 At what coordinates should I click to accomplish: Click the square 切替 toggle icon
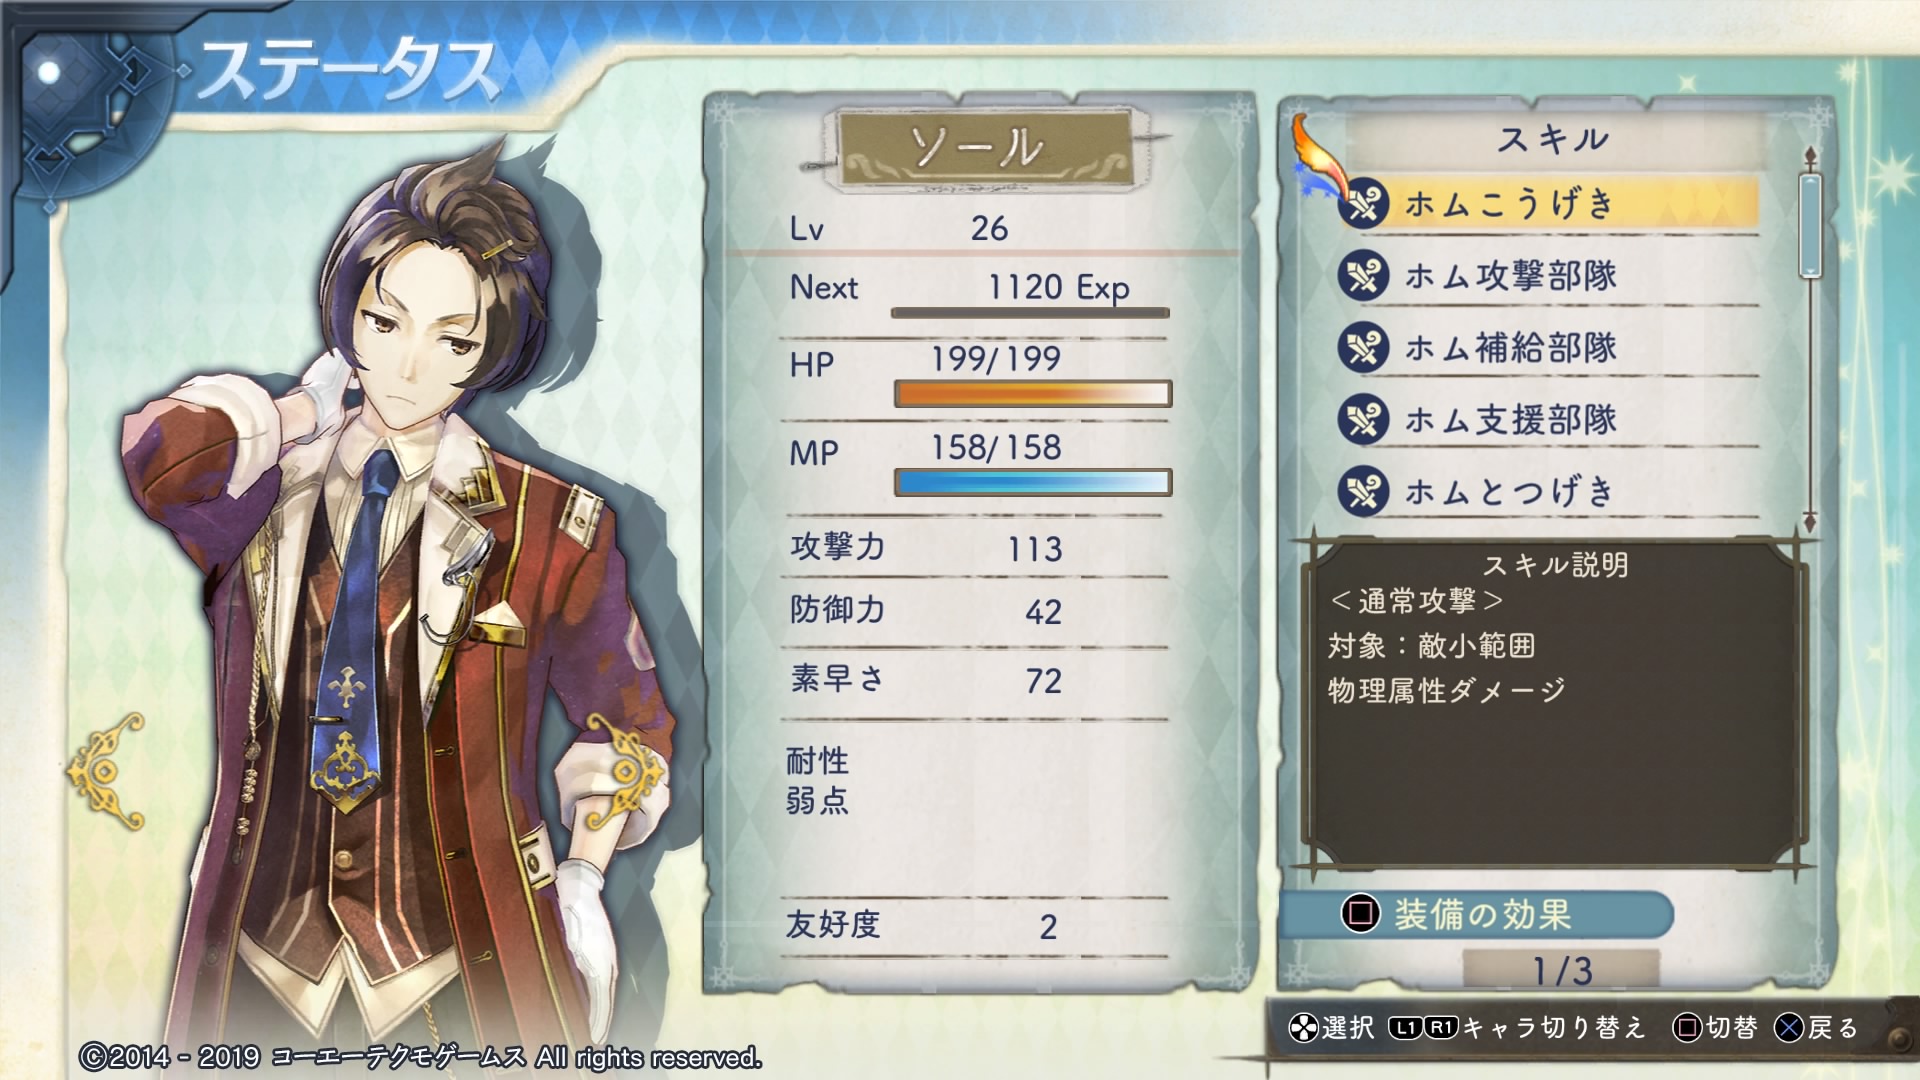[1687, 1028]
